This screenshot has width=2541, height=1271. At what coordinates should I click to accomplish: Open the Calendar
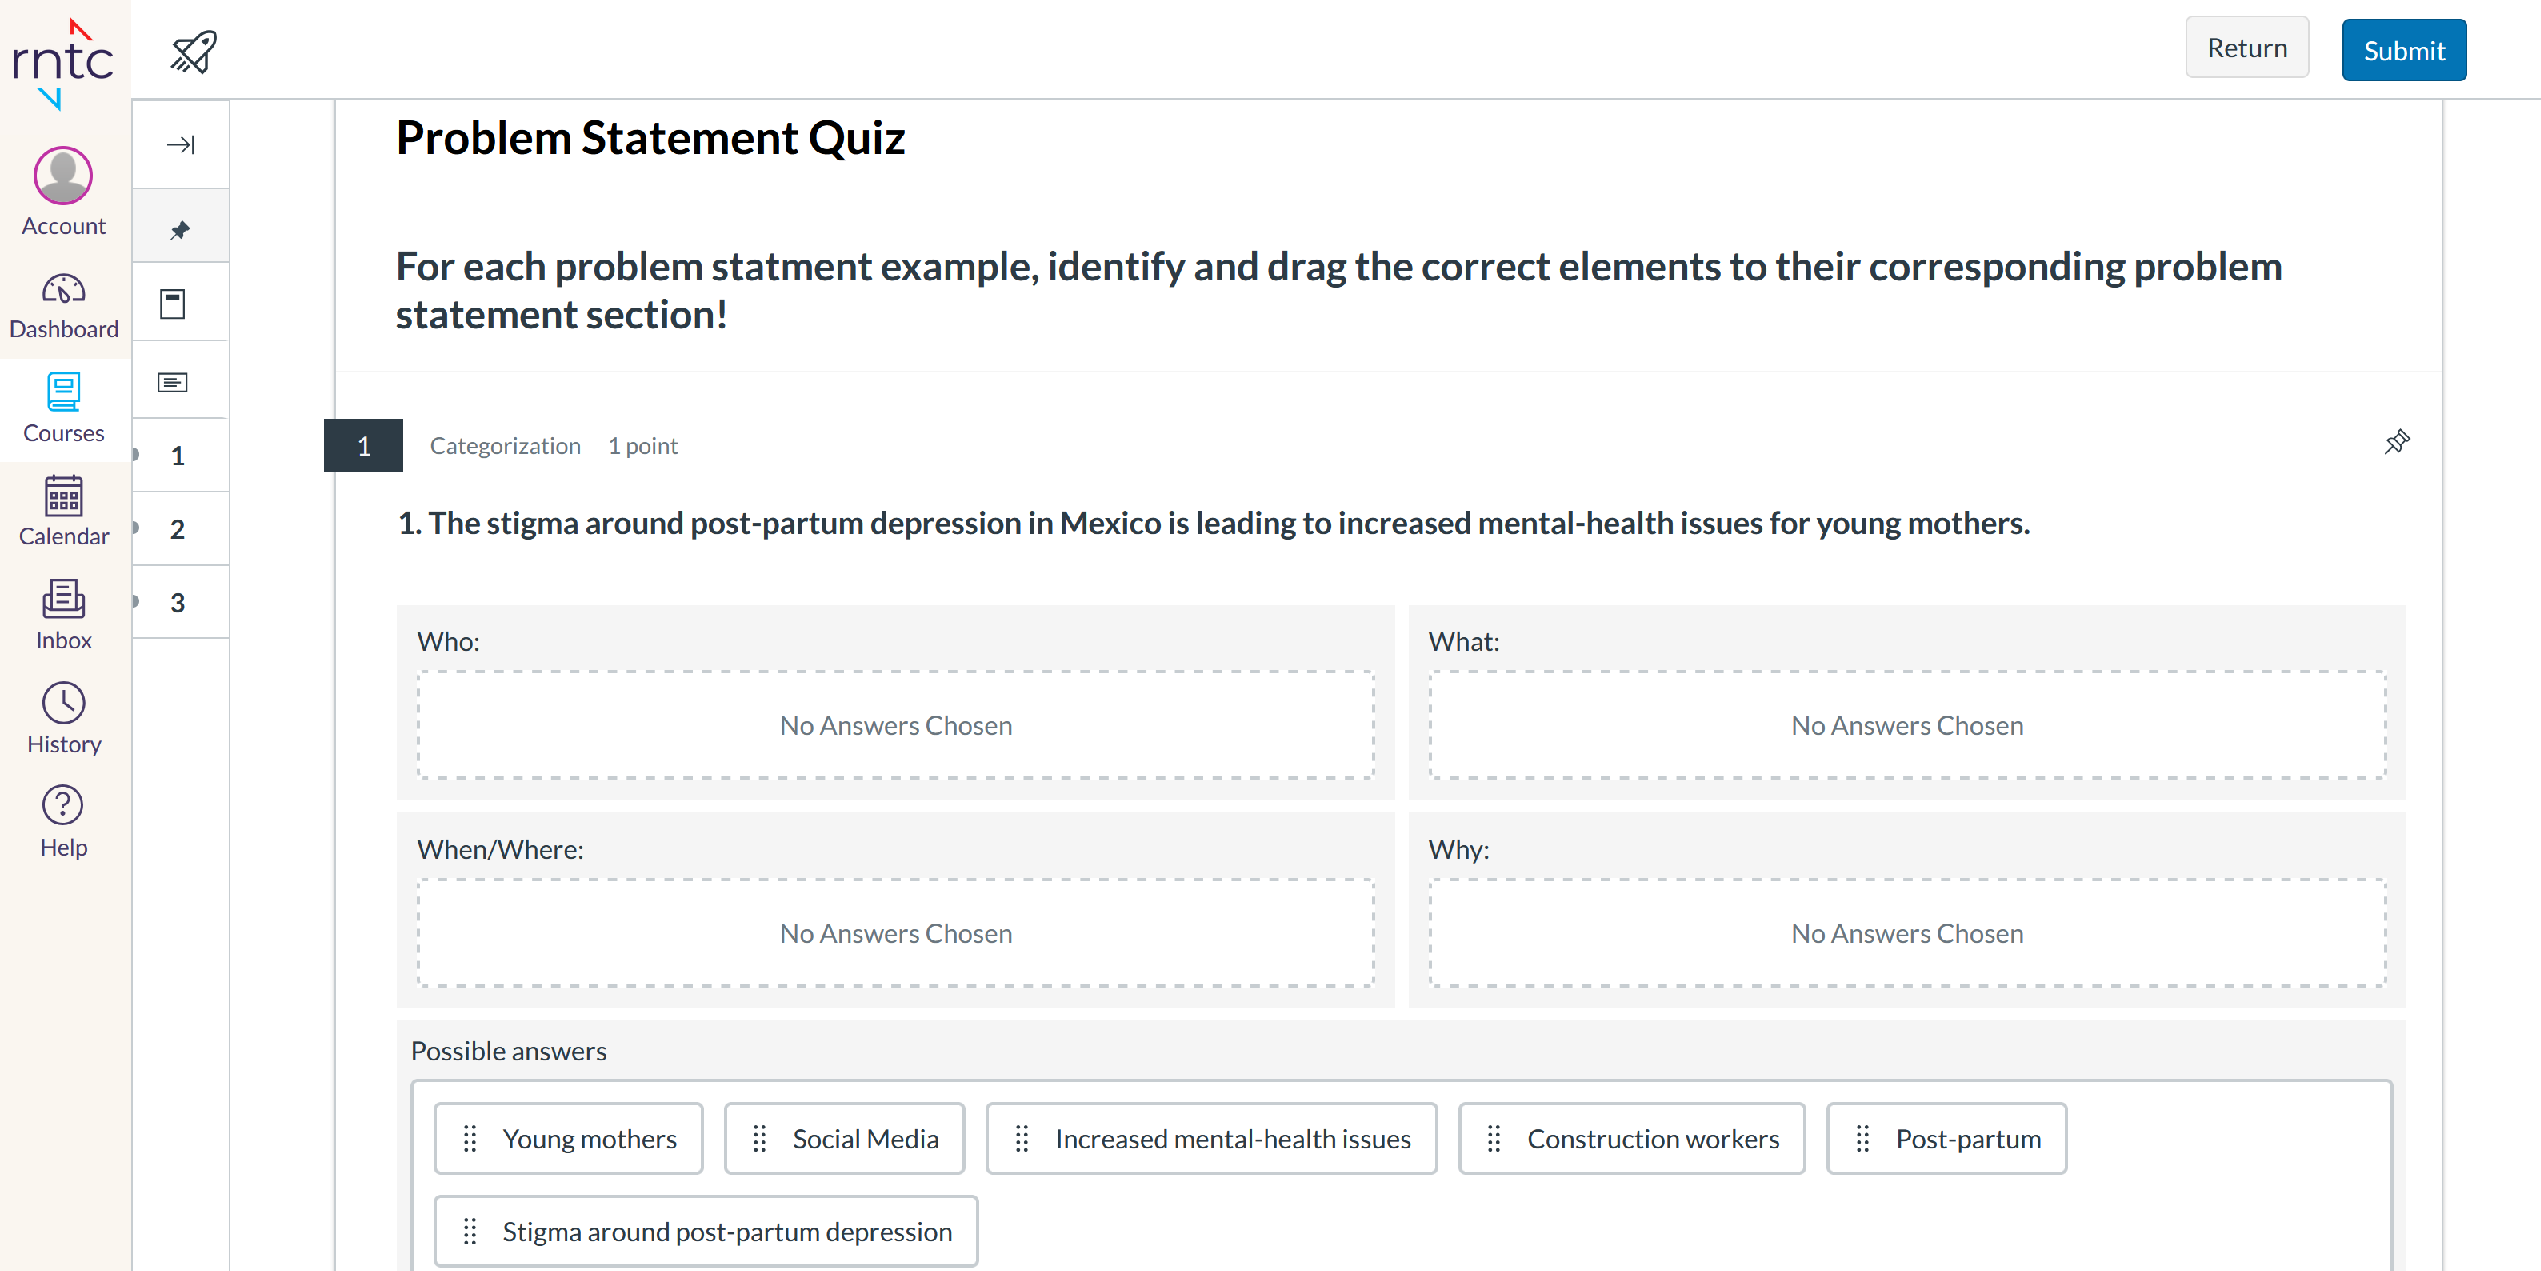pyautogui.click(x=64, y=511)
